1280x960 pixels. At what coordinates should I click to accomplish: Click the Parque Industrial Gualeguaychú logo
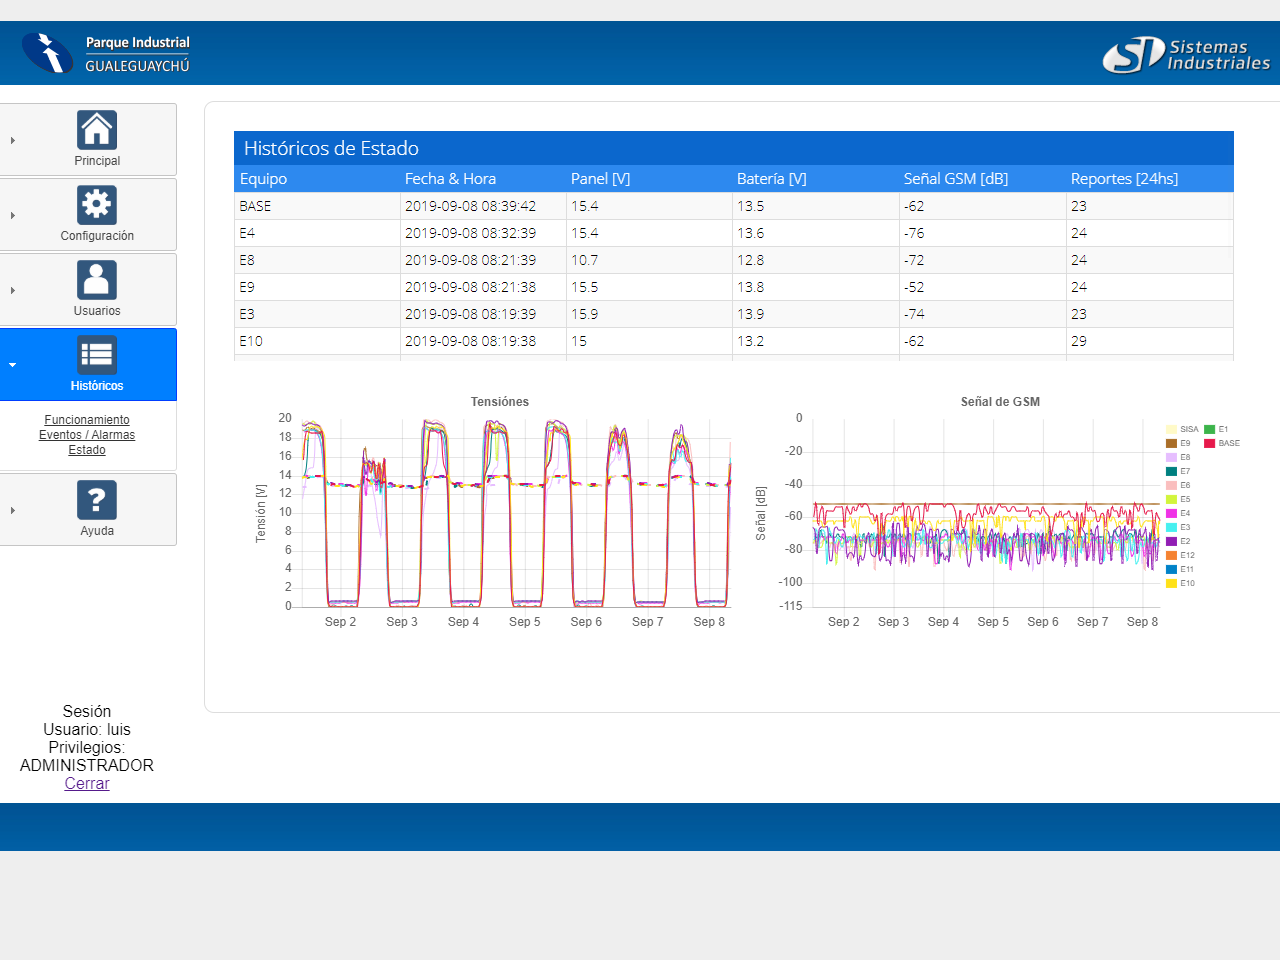106,54
